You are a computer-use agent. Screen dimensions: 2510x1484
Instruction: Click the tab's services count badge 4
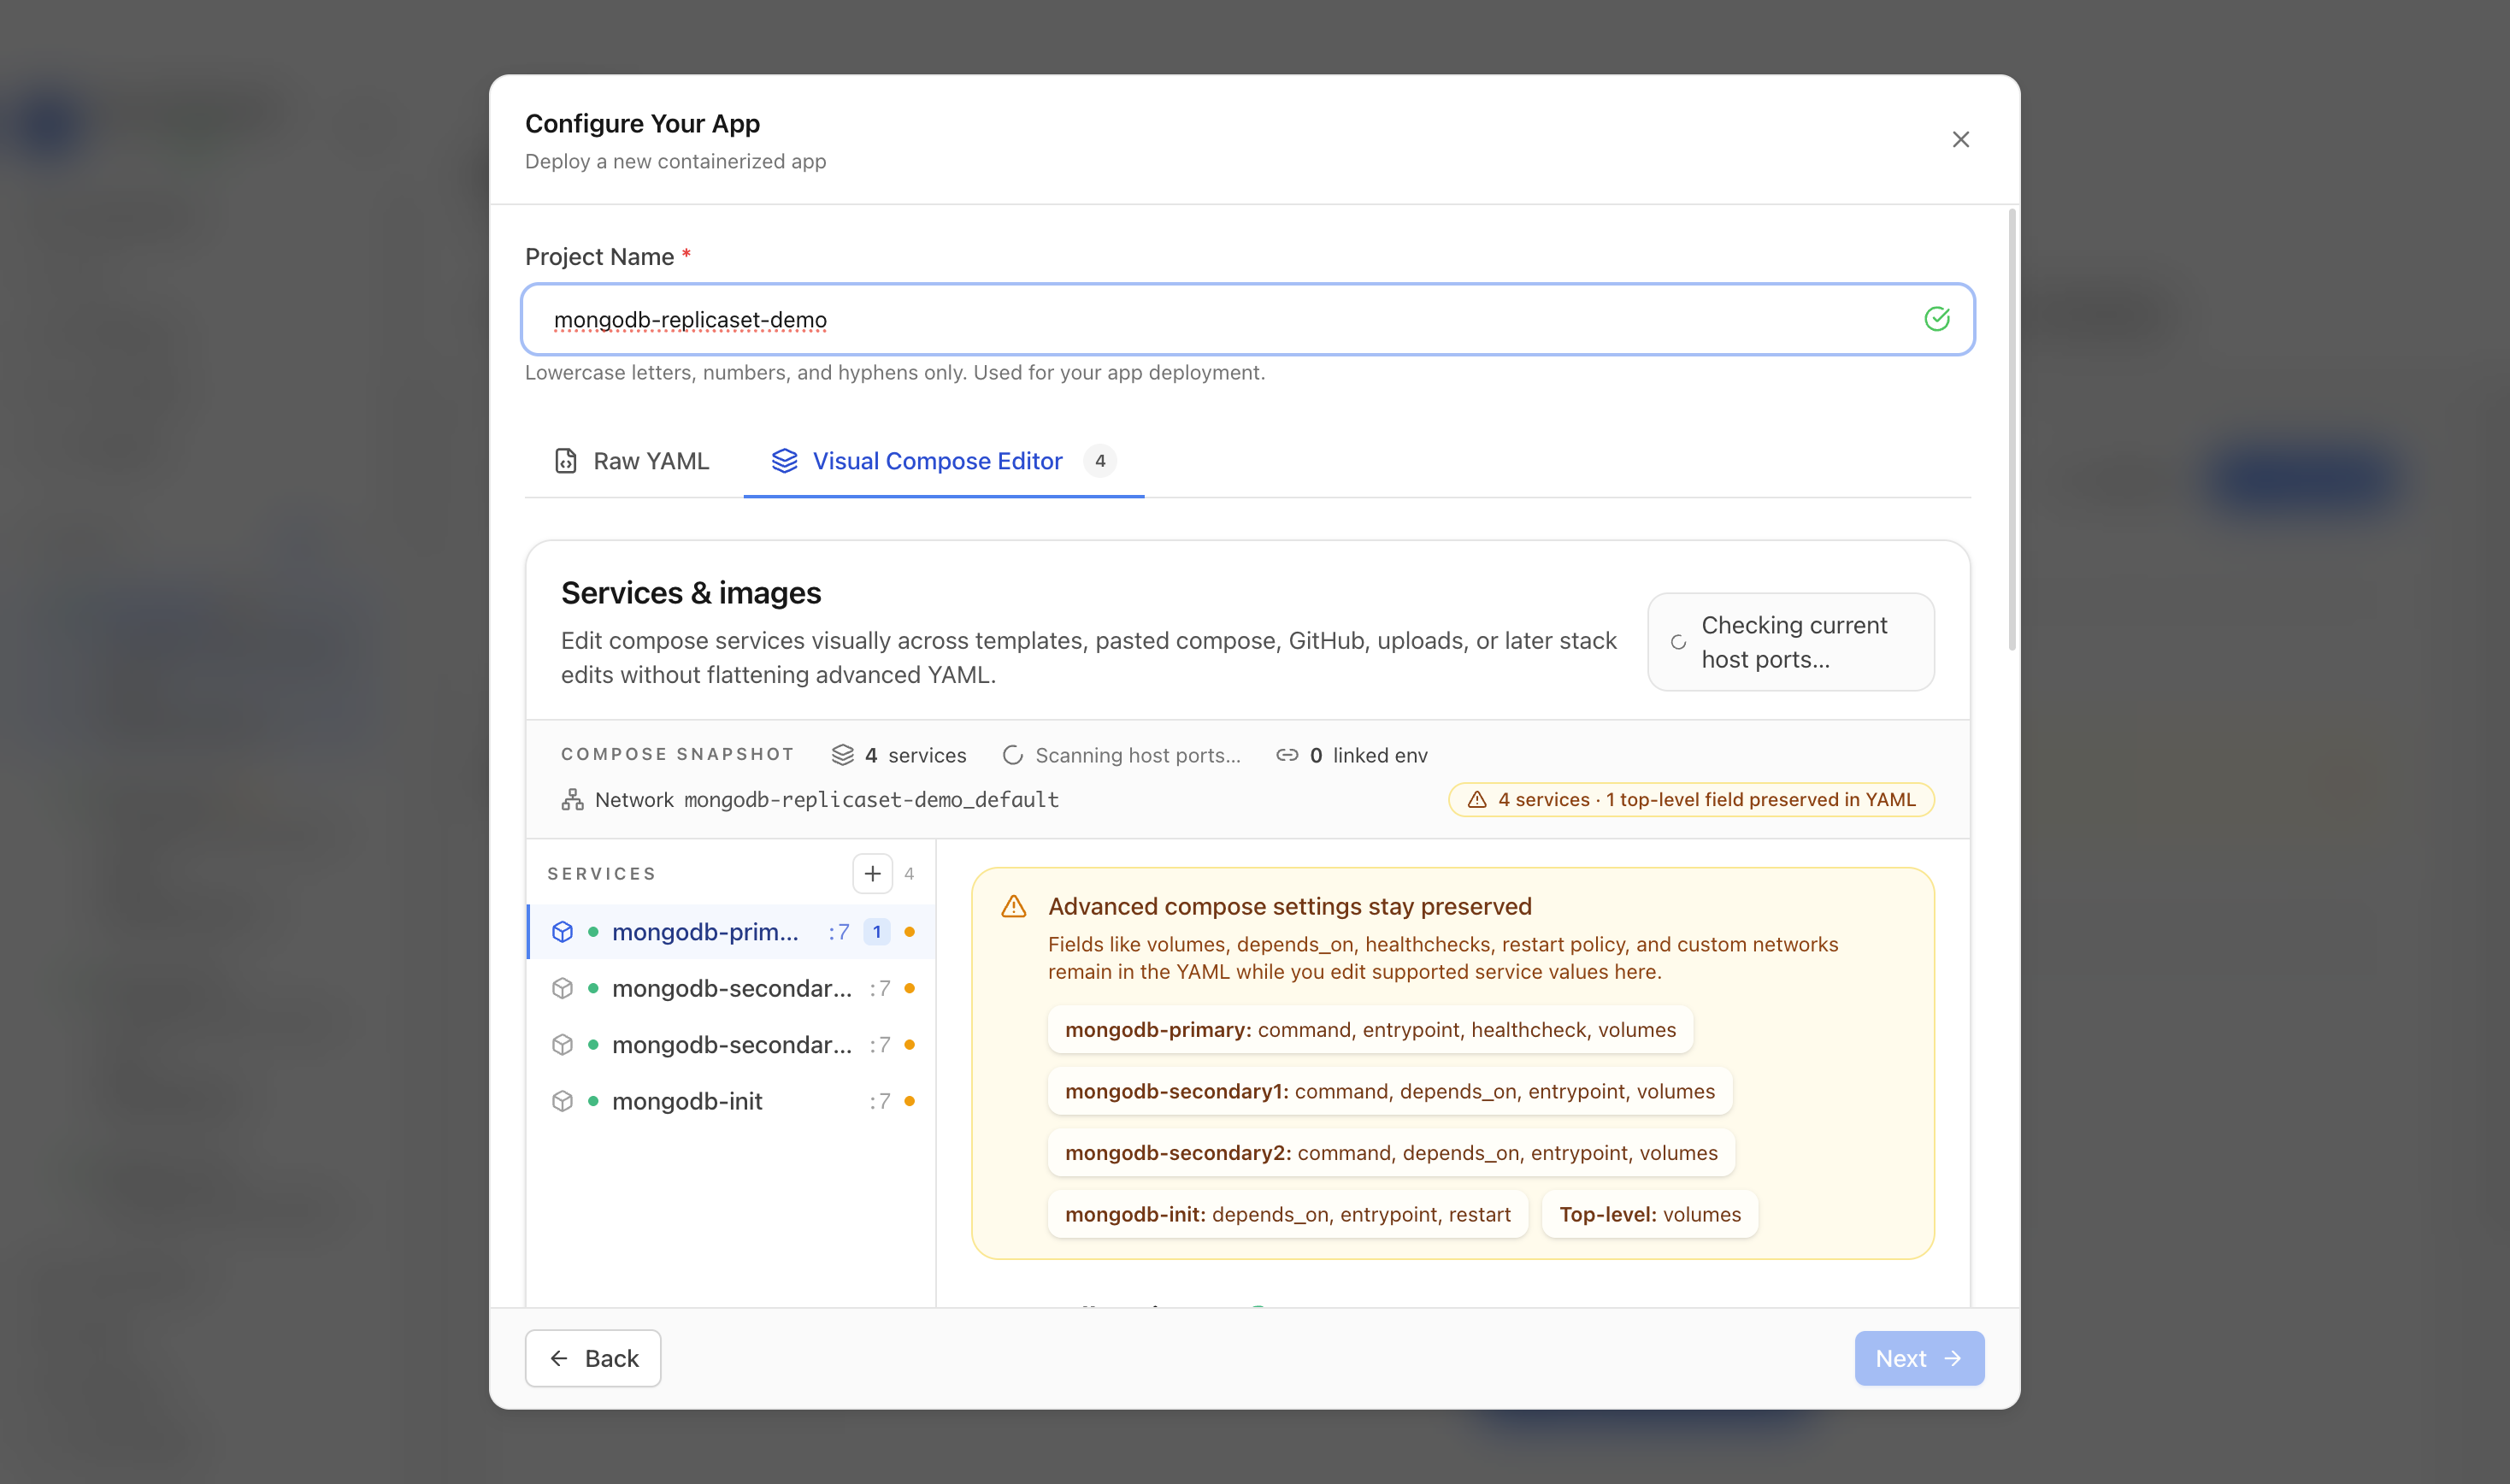coord(1100,461)
